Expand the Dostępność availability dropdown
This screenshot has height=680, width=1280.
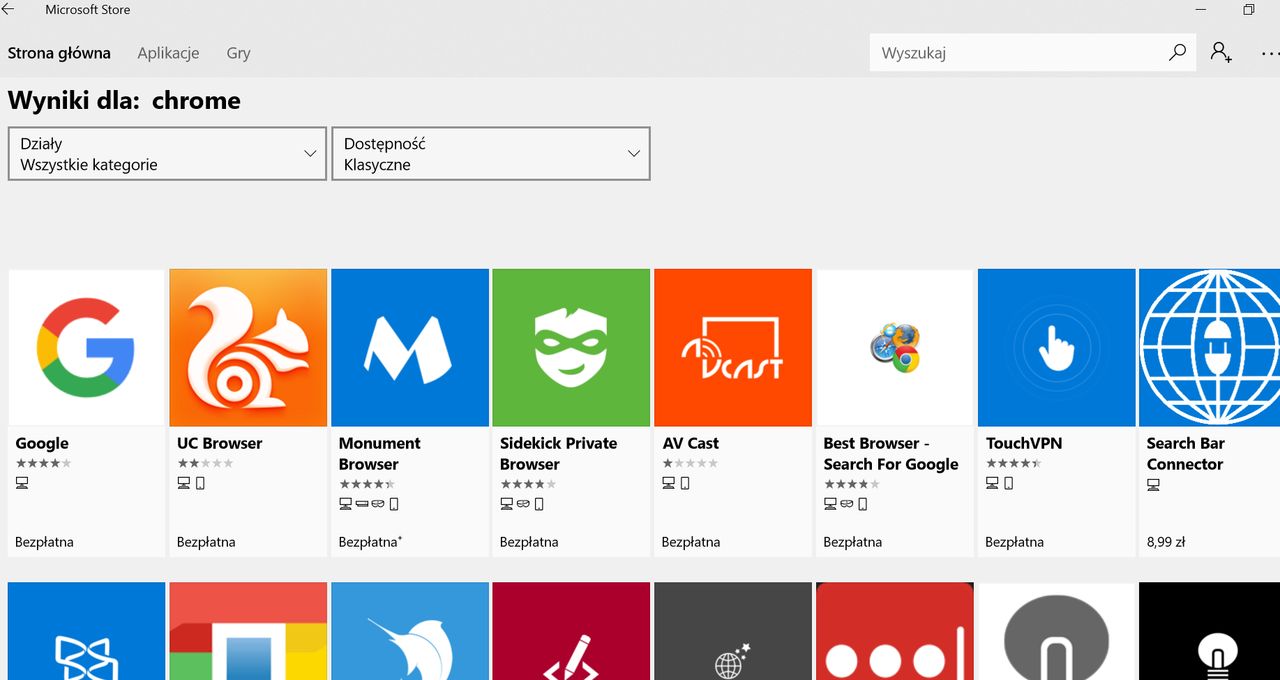(491, 153)
